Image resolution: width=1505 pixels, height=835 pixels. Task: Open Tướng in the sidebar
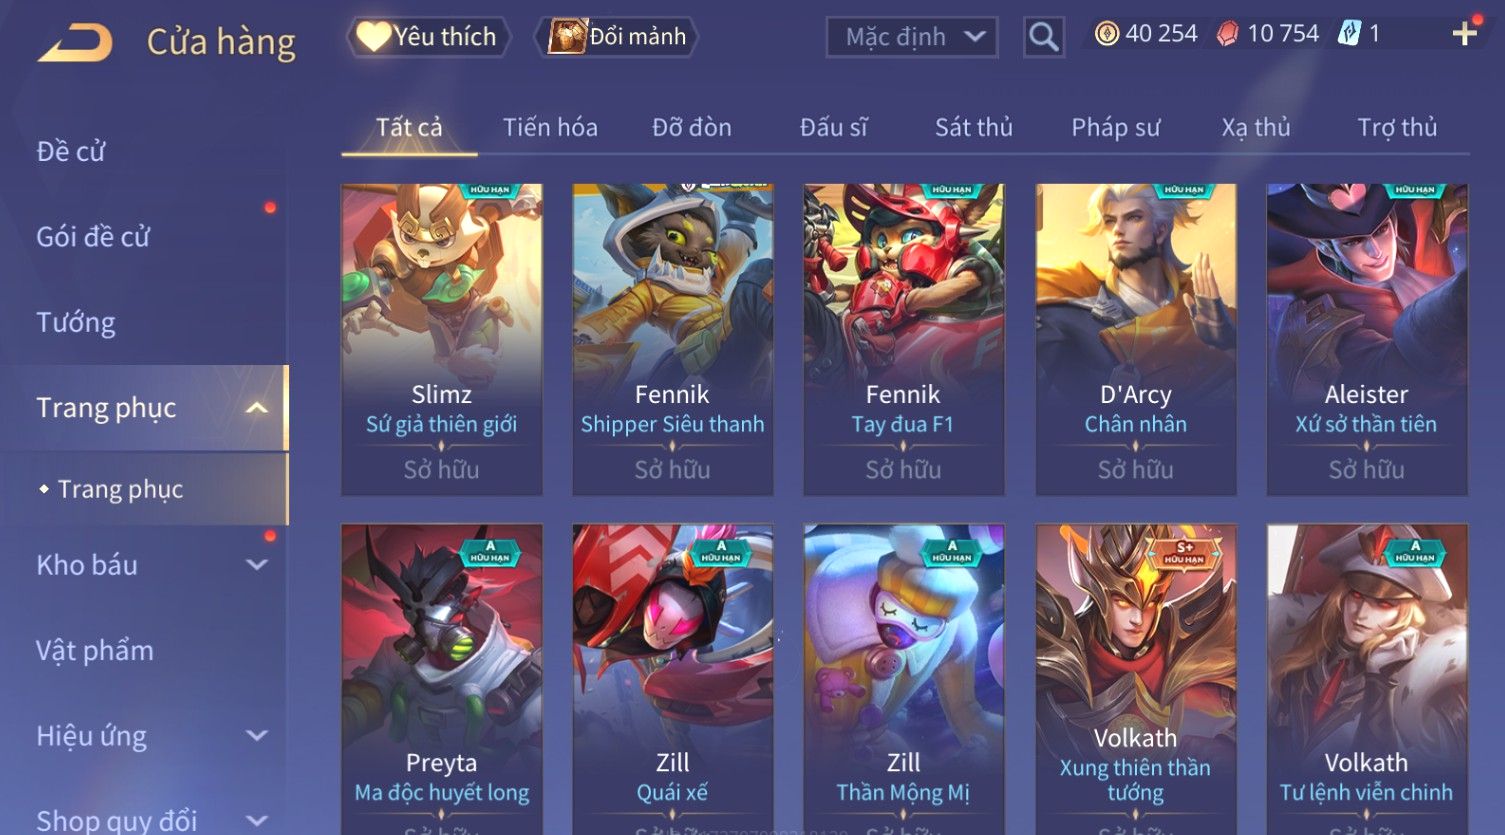76,322
